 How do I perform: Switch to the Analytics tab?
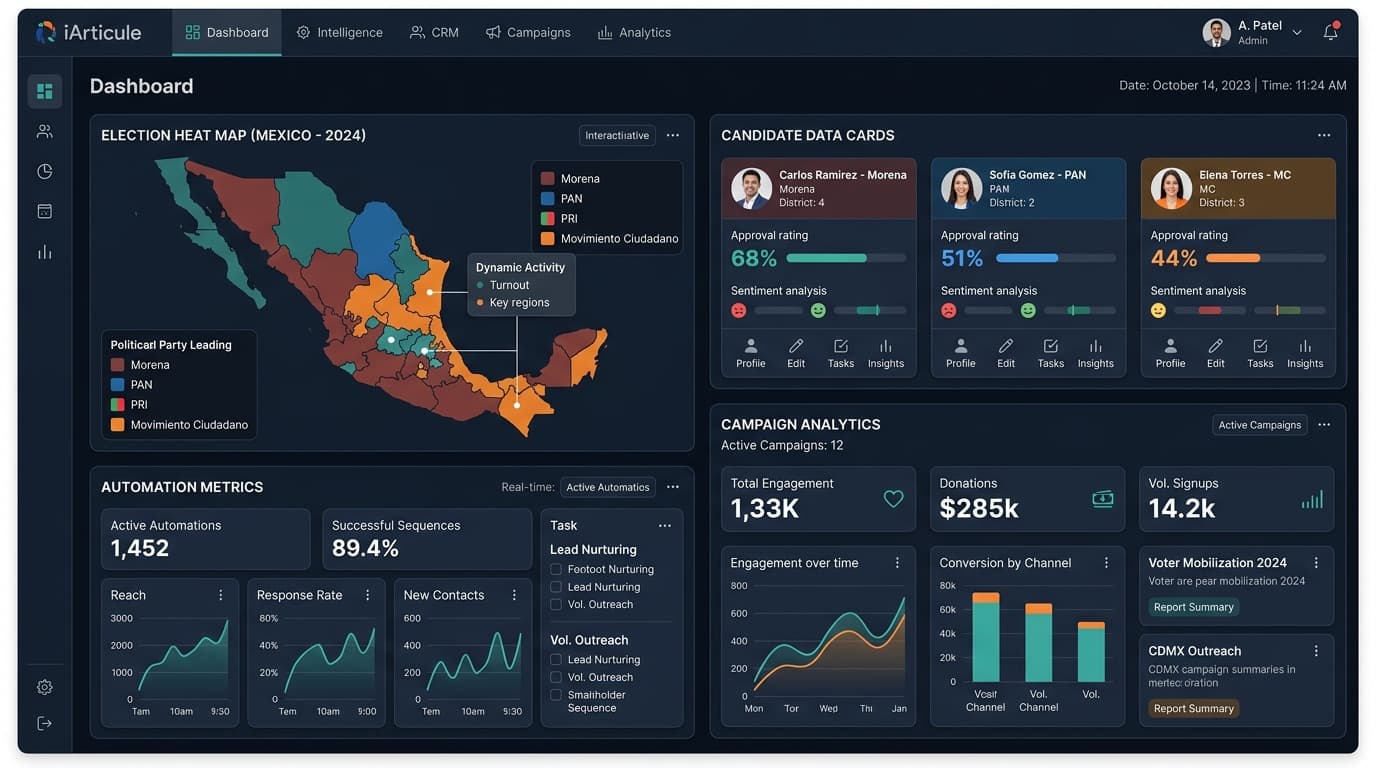tap(634, 32)
